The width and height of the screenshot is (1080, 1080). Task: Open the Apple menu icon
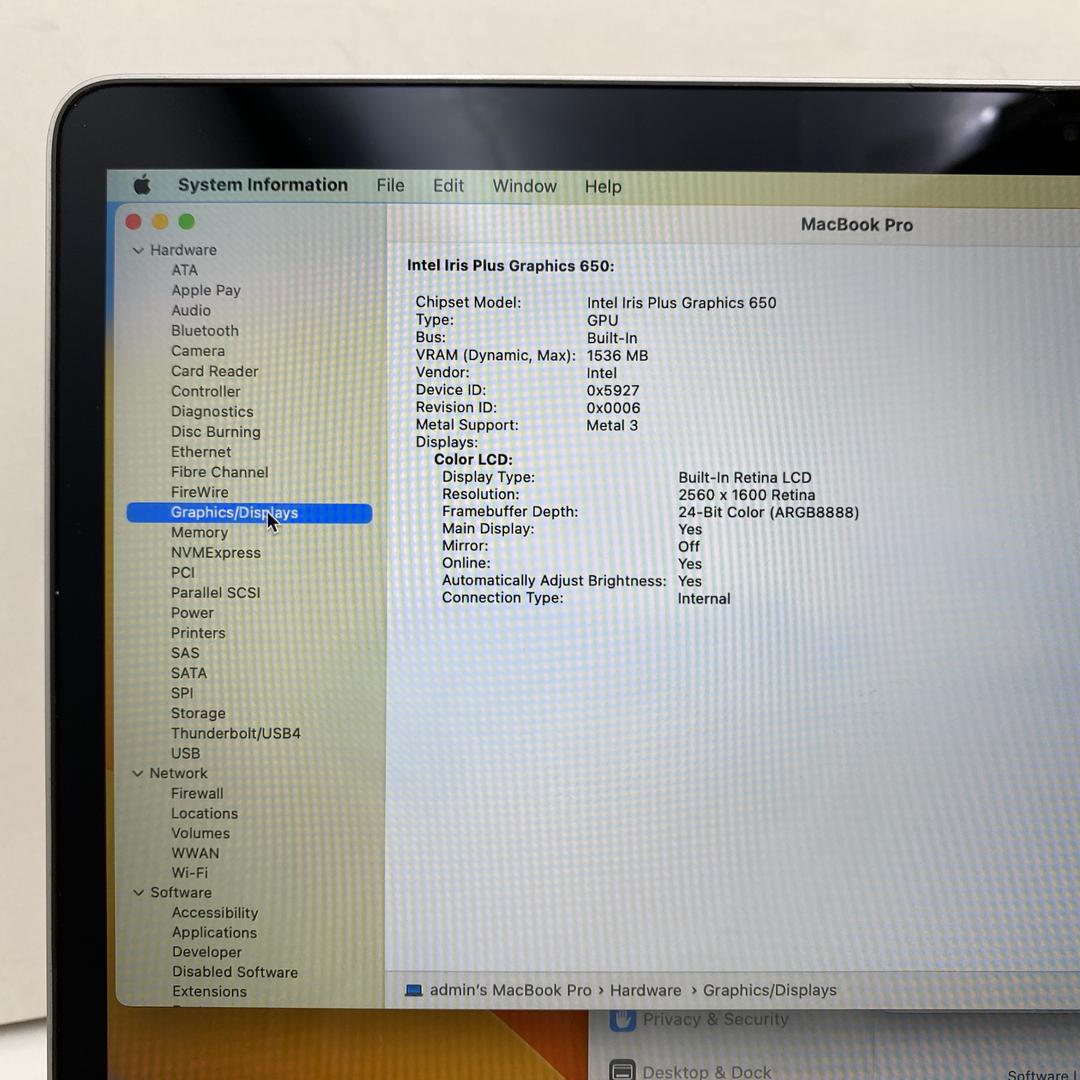coord(142,185)
